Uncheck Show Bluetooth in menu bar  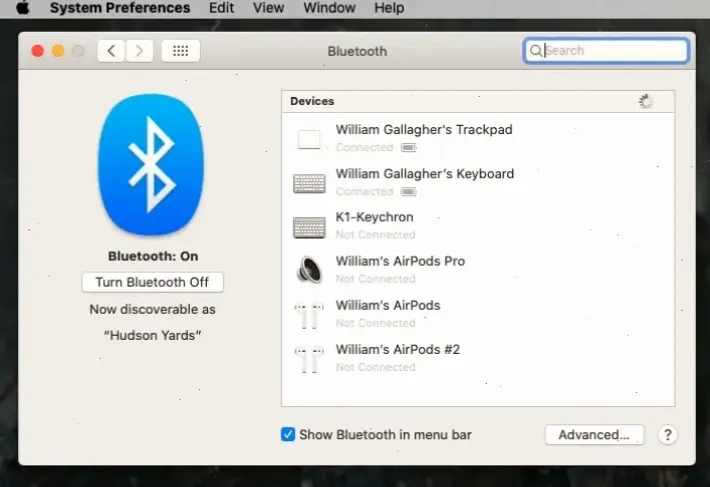[288, 435]
